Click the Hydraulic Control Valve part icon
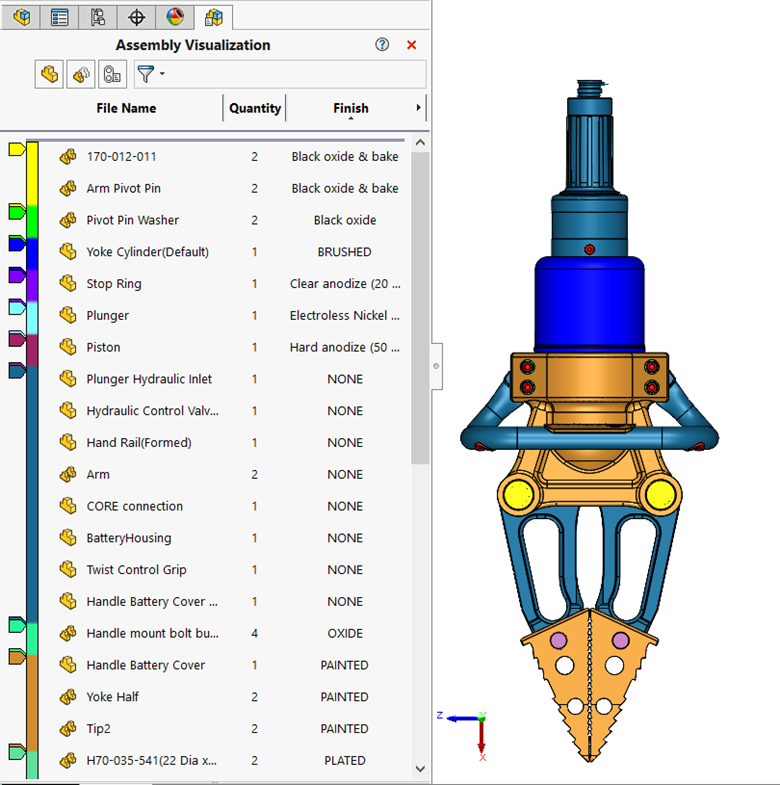Screen dimensions: 780x785 pyautogui.click(x=68, y=411)
